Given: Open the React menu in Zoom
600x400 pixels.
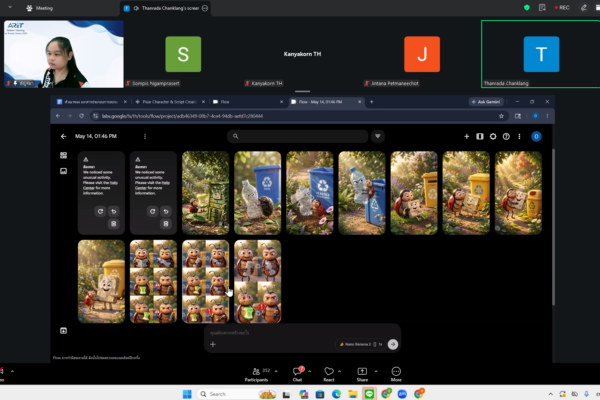Looking at the screenshot, I should pyautogui.click(x=329, y=374).
